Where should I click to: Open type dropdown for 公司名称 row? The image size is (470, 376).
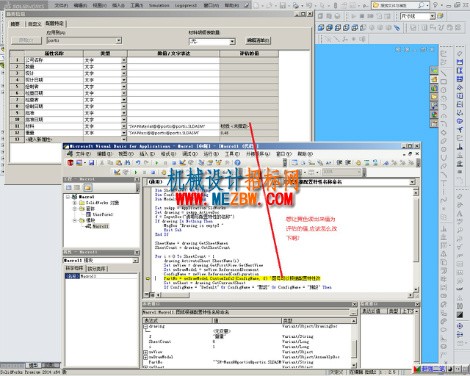tap(124, 60)
